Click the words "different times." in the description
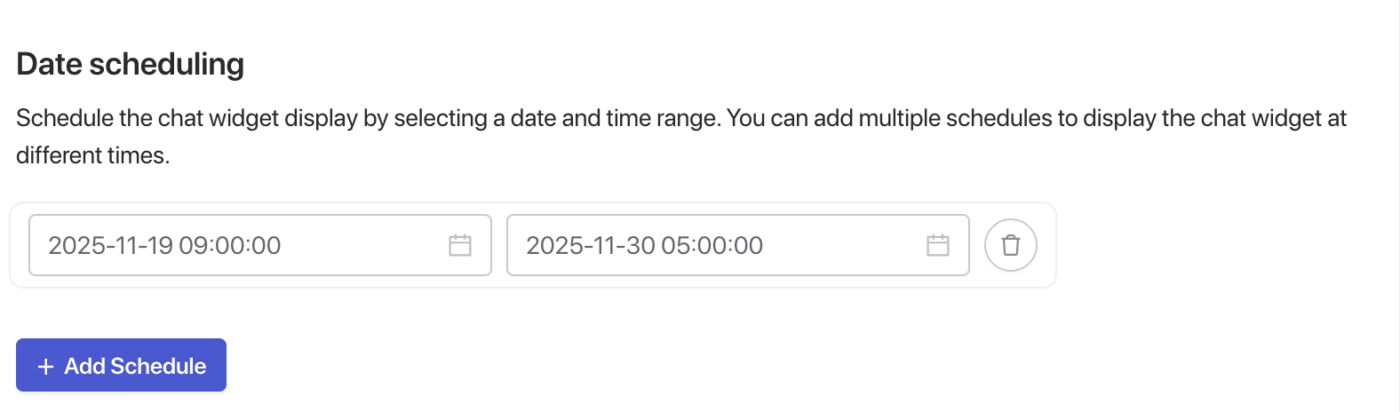1400x412 pixels. tap(93, 158)
